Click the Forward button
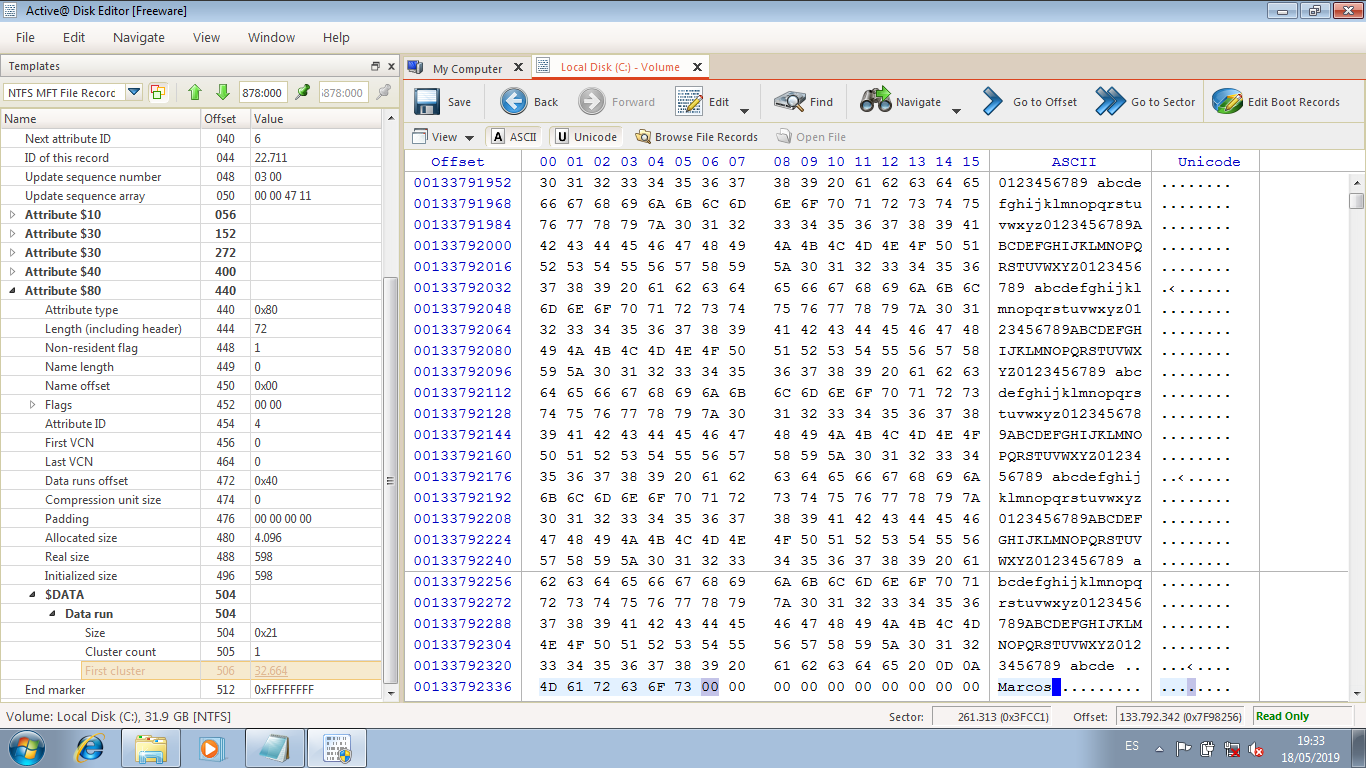 (x=619, y=100)
